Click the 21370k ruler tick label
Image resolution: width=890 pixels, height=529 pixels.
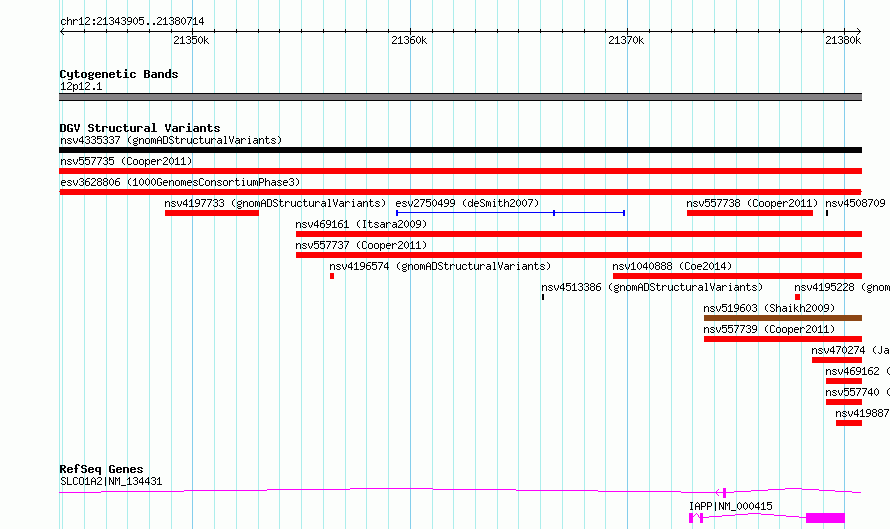tap(626, 40)
